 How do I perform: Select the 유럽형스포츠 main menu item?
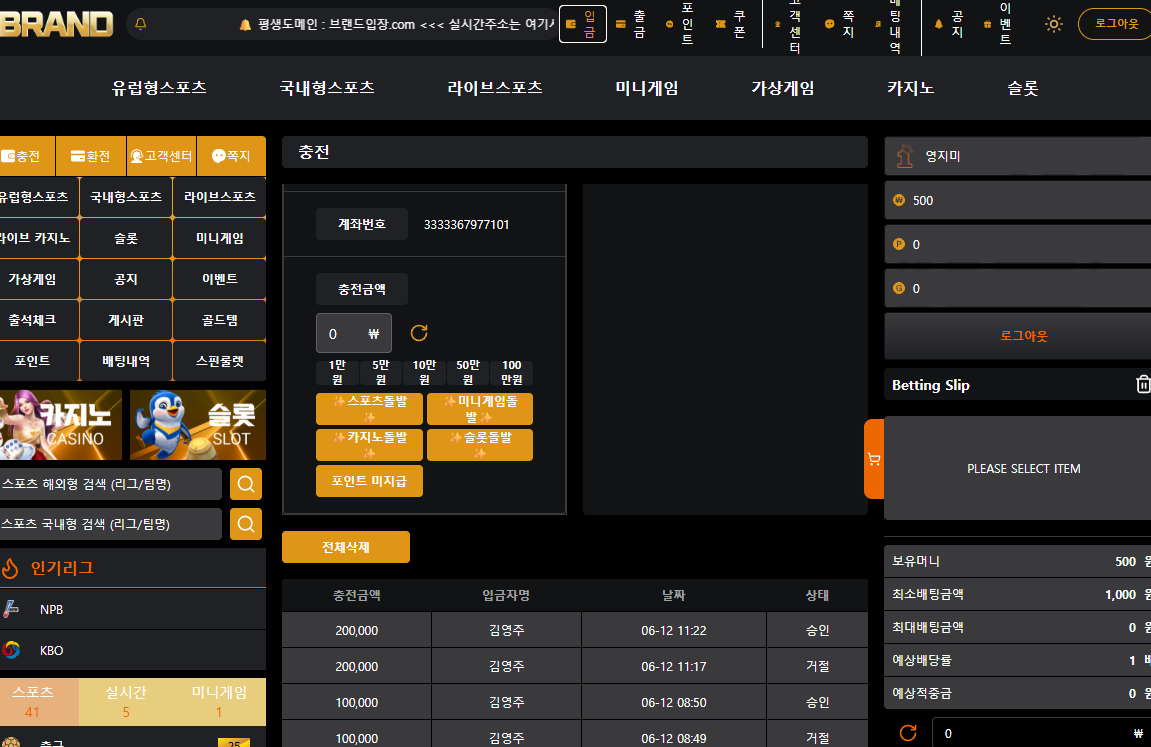click(x=159, y=88)
